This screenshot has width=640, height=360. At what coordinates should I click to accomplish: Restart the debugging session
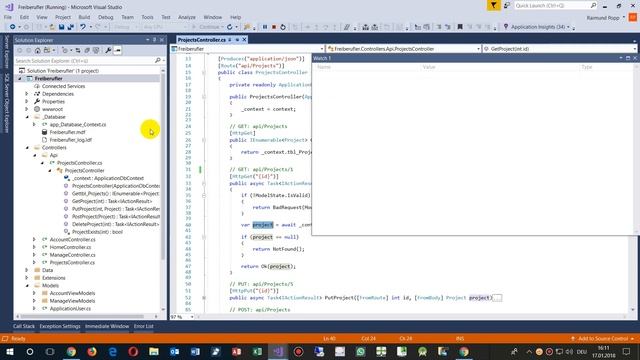[x=283, y=27]
